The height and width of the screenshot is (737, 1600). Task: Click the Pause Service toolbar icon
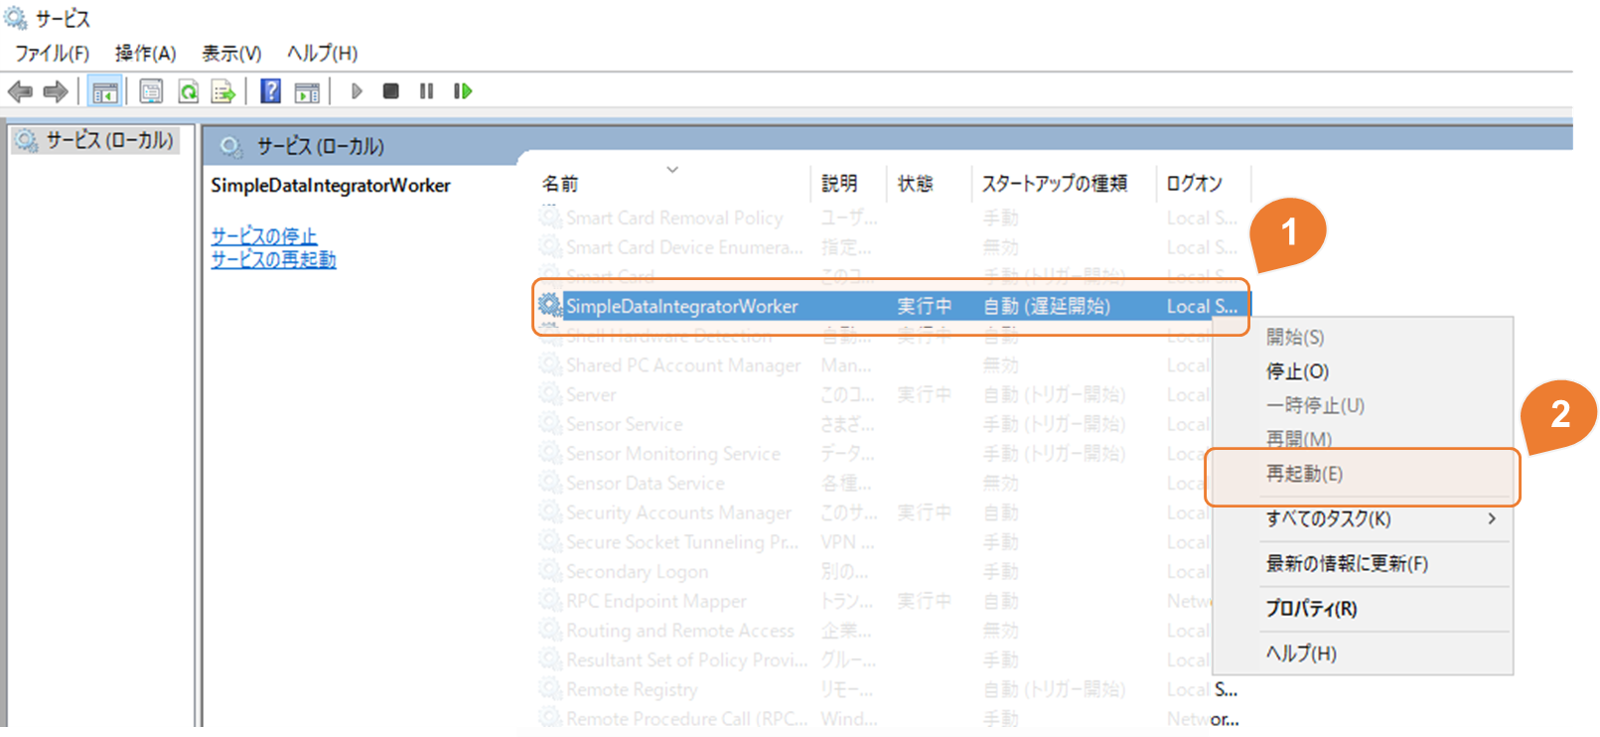coord(427,91)
